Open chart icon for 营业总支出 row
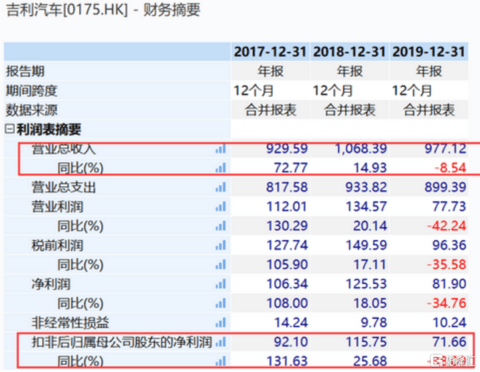Viewport: 480px width, 372px height. pyautogui.click(x=220, y=187)
